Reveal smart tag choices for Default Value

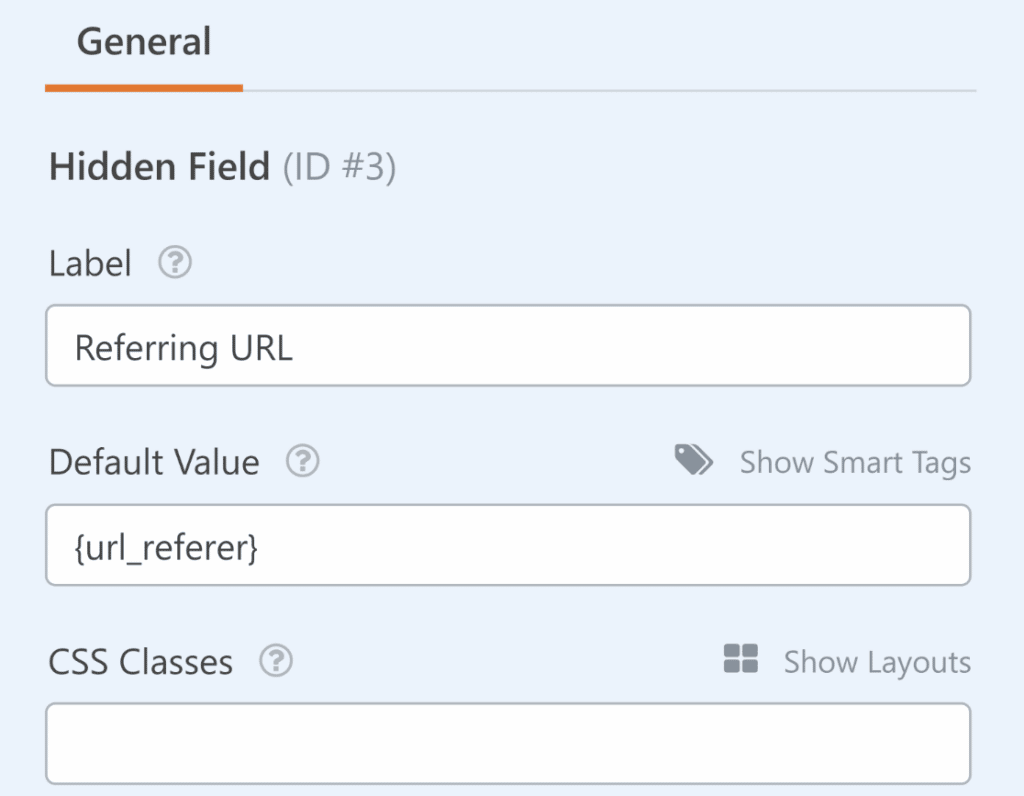coord(855,462)
